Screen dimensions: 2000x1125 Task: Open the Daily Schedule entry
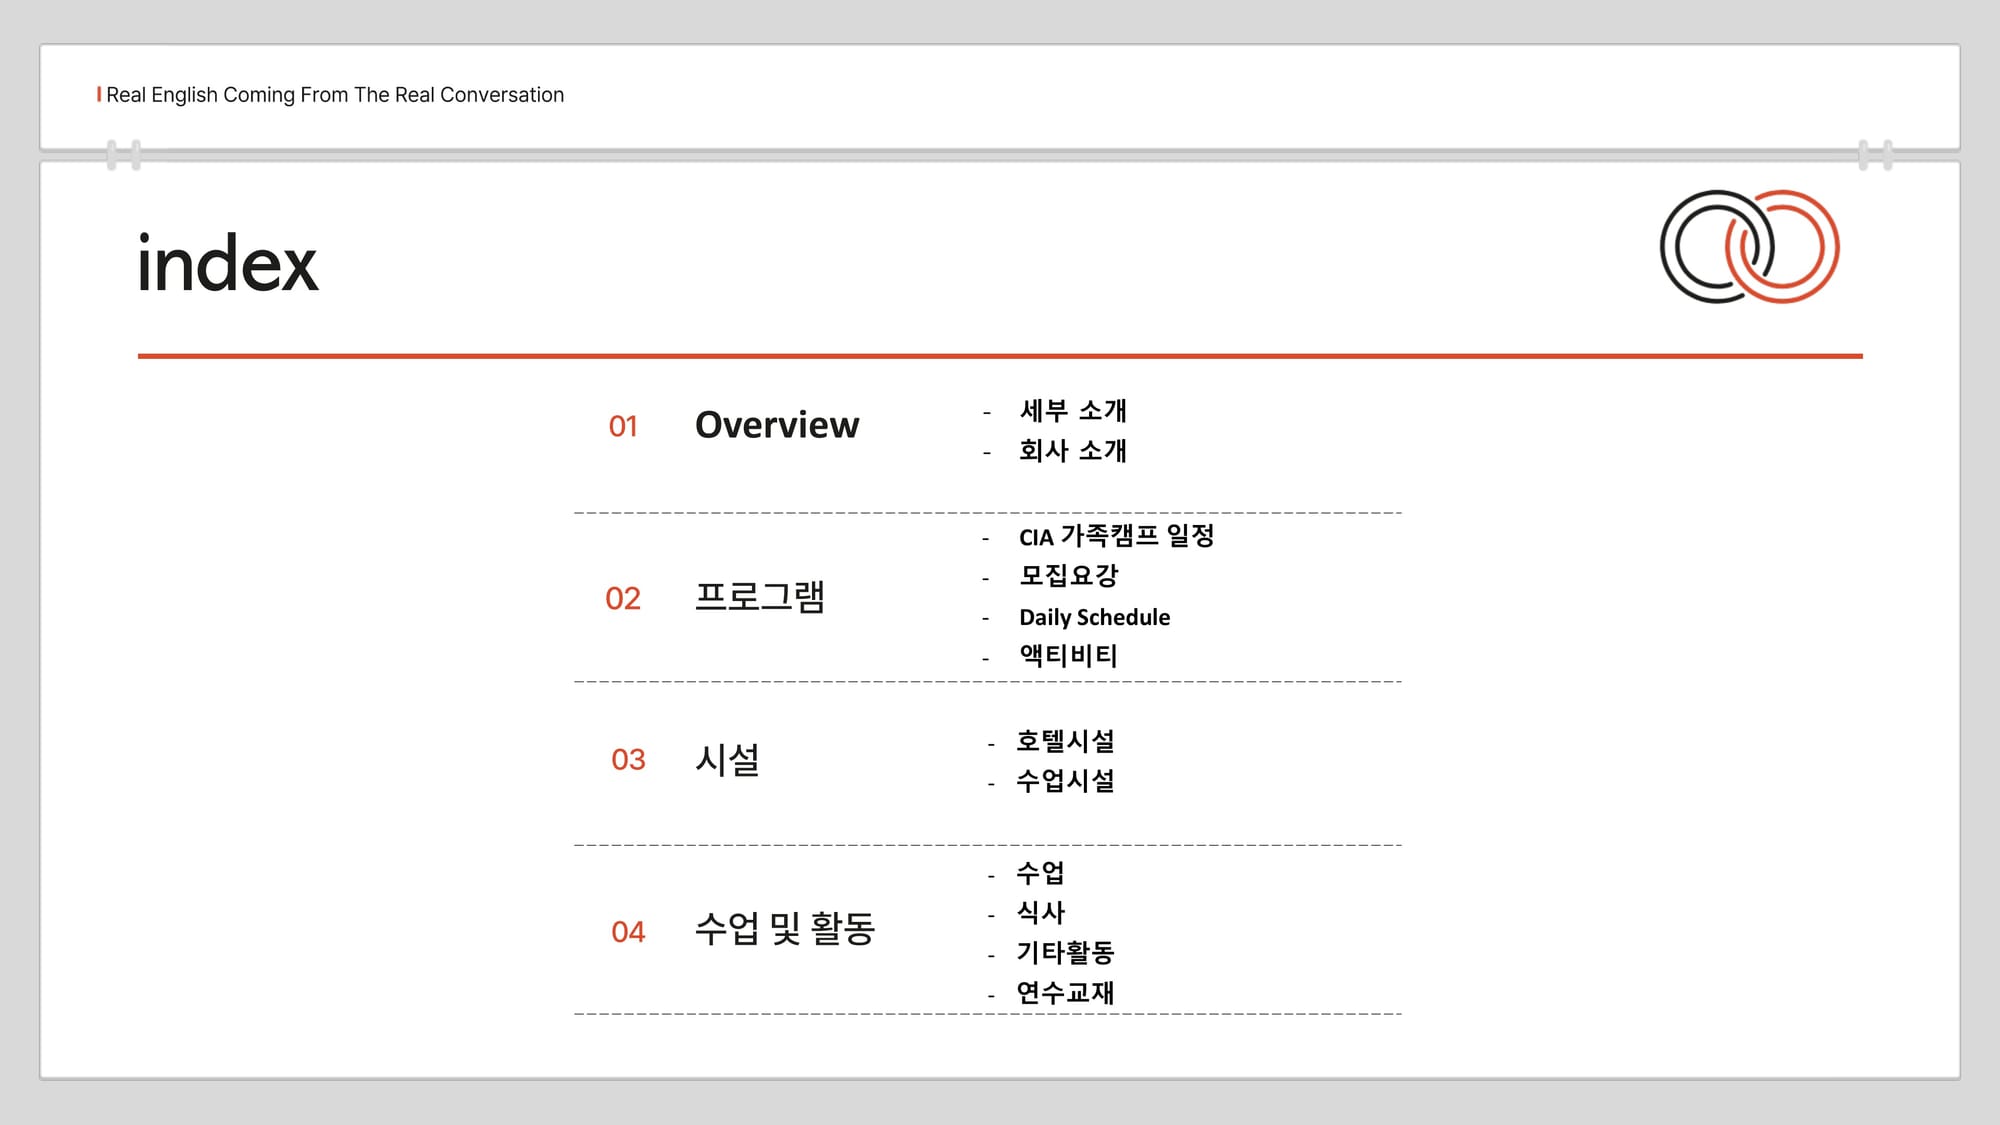tap(1094, 617)
